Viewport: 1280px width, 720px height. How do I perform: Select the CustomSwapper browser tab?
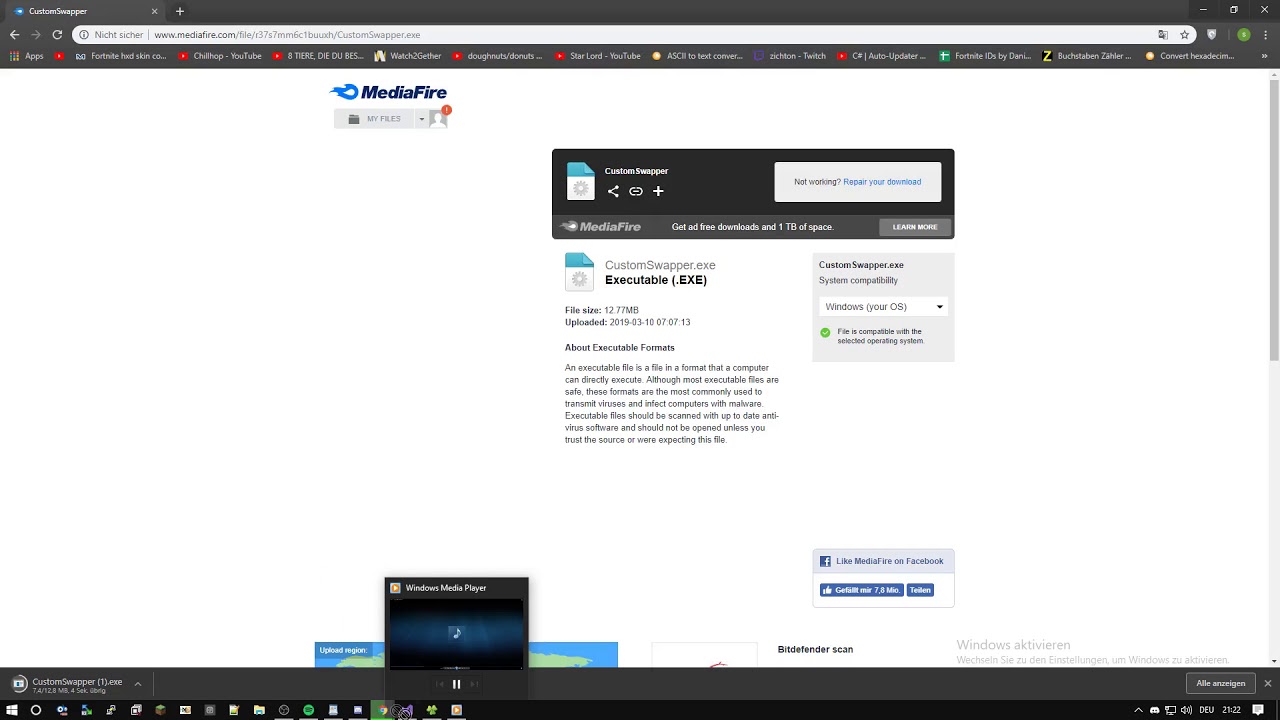pos(85,11)
